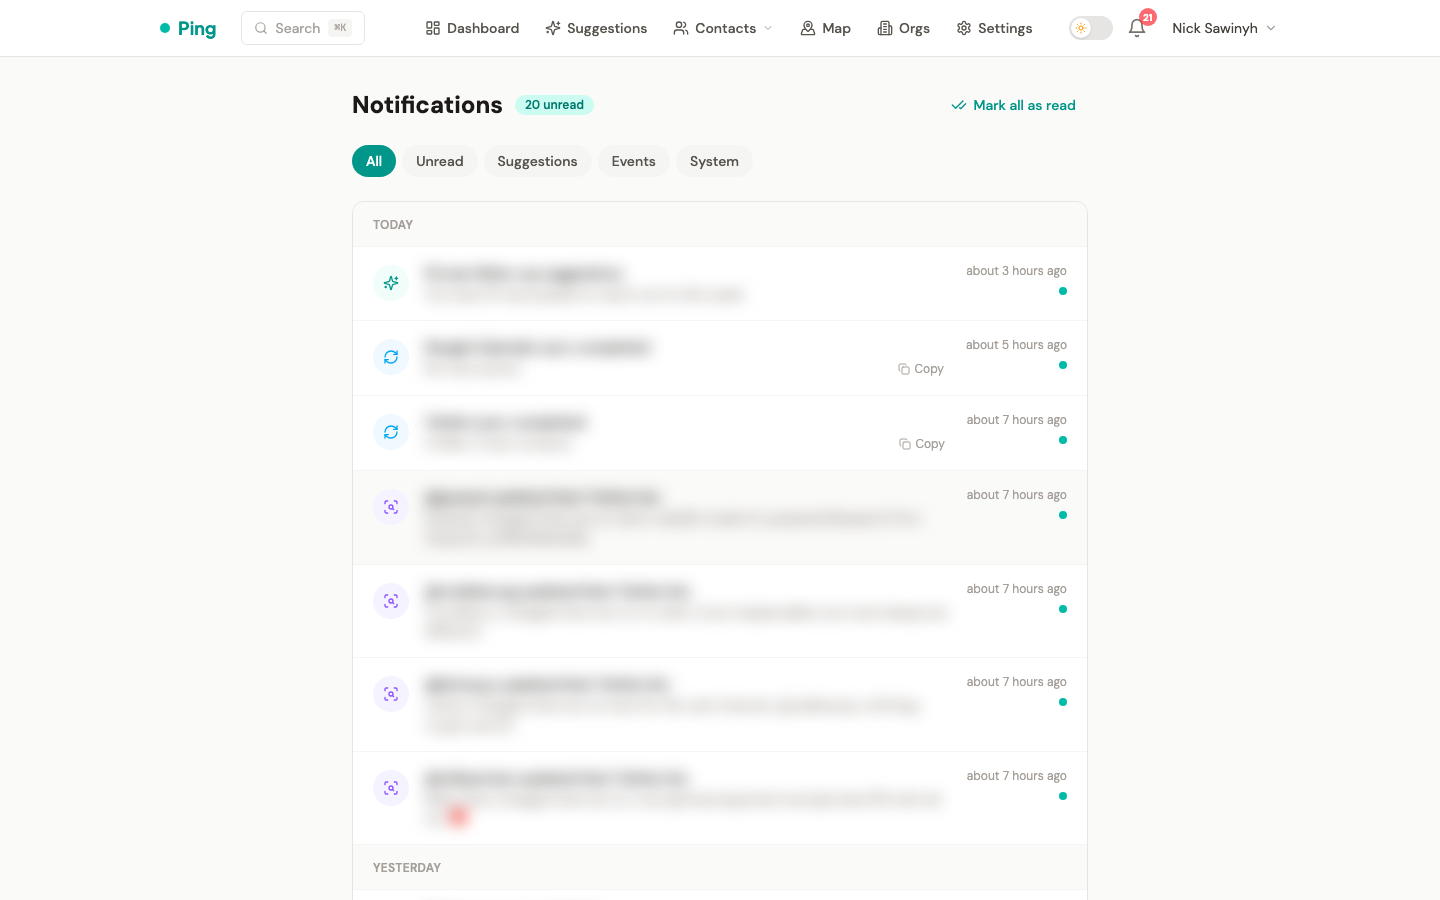Switch to the Suggestions filter tab

tap(537, 161)
